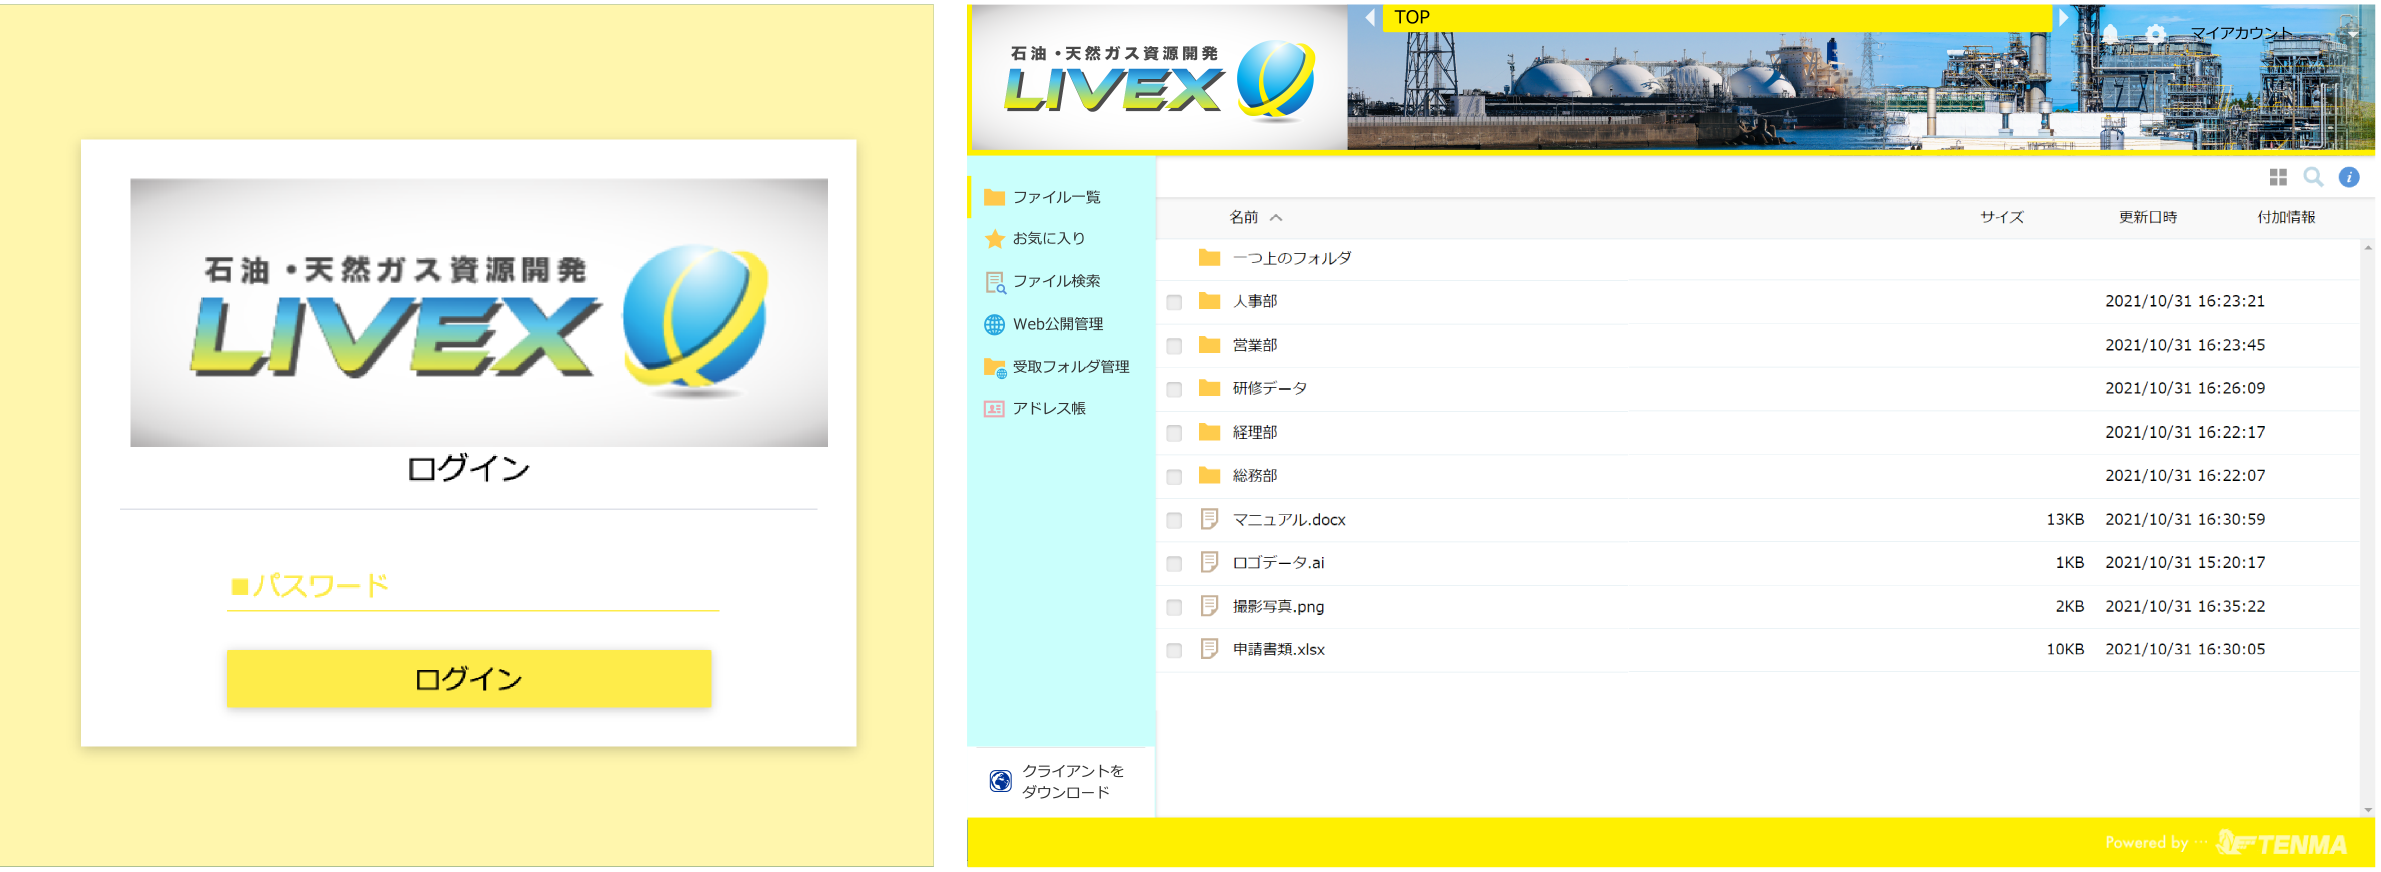
Task: Open the マニュアル.docx file name
Action: tap(1289, 519)
